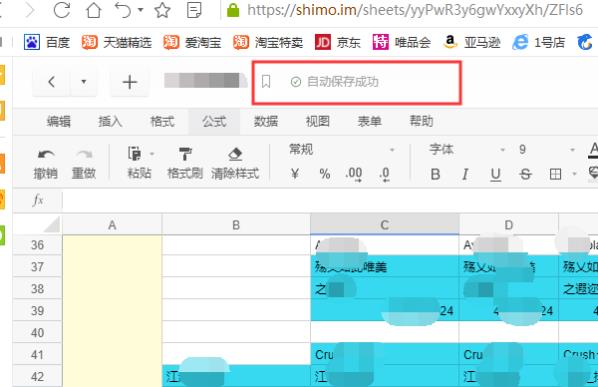Toggle italic with the I icon
The image size is (598, 387).
(x=465, y=175)
